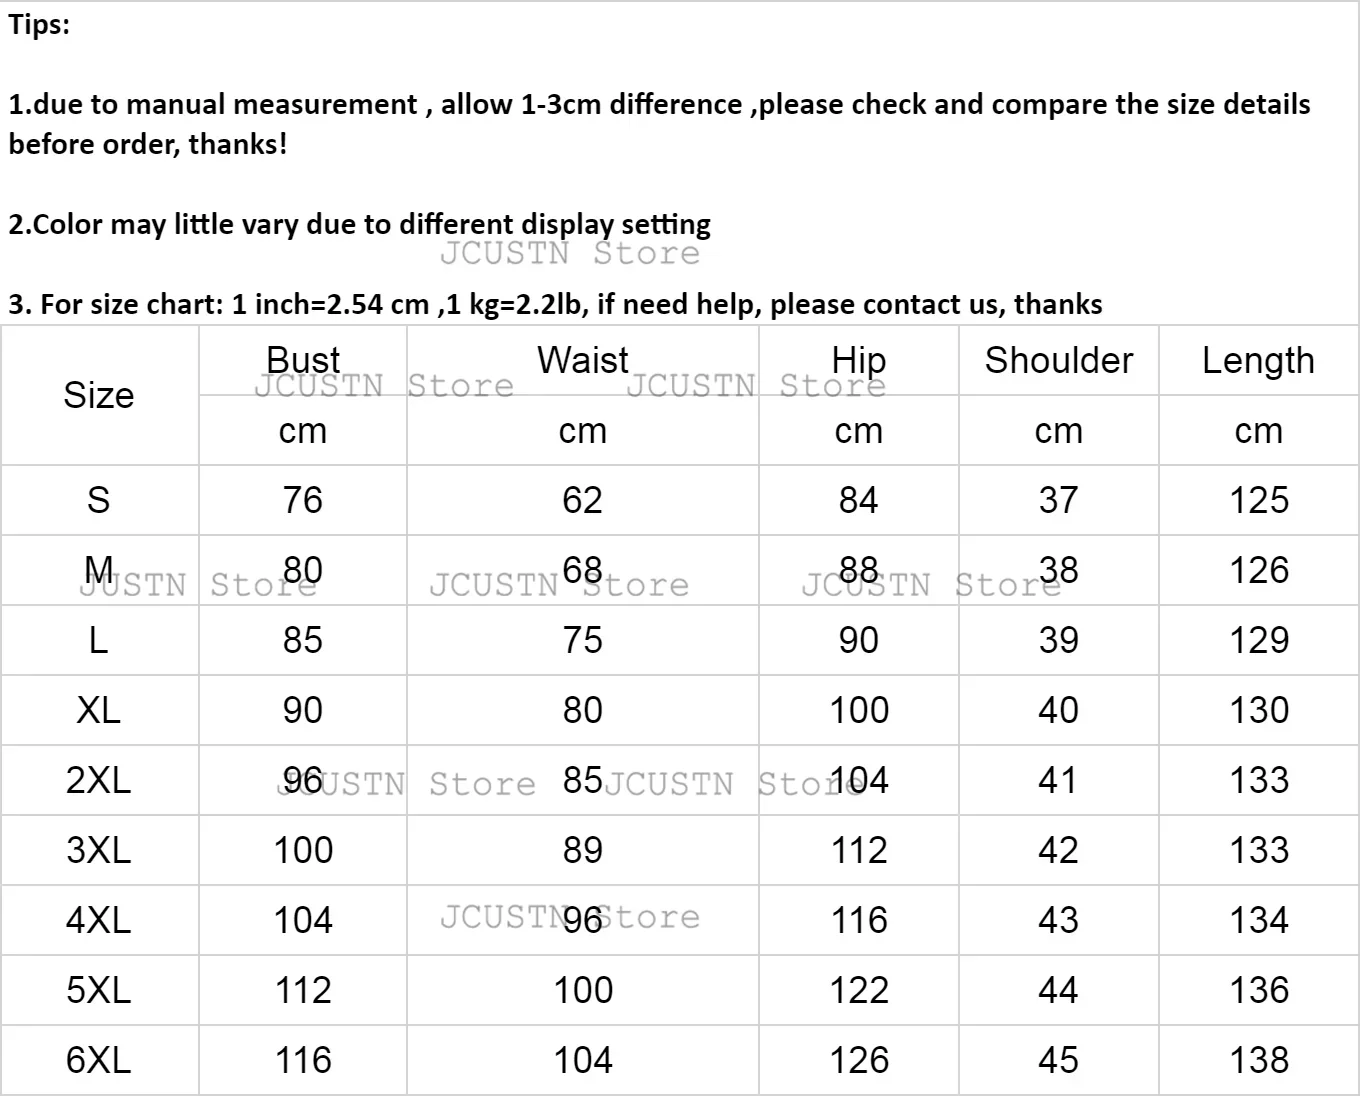Select the Bust column header

pyautogui.click(x=303, y=360)
